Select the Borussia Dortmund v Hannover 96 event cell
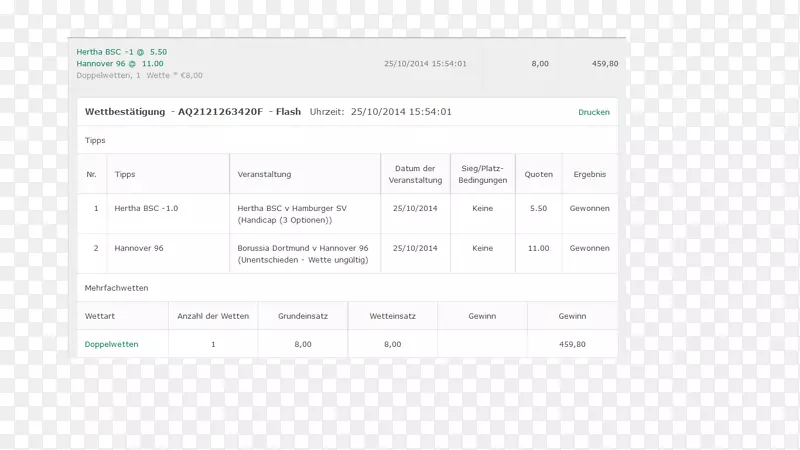 [302, 254]
